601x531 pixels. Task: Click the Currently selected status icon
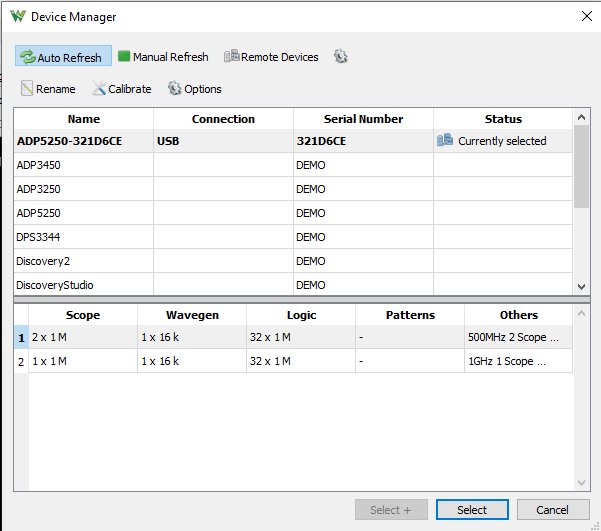(445, 140)
